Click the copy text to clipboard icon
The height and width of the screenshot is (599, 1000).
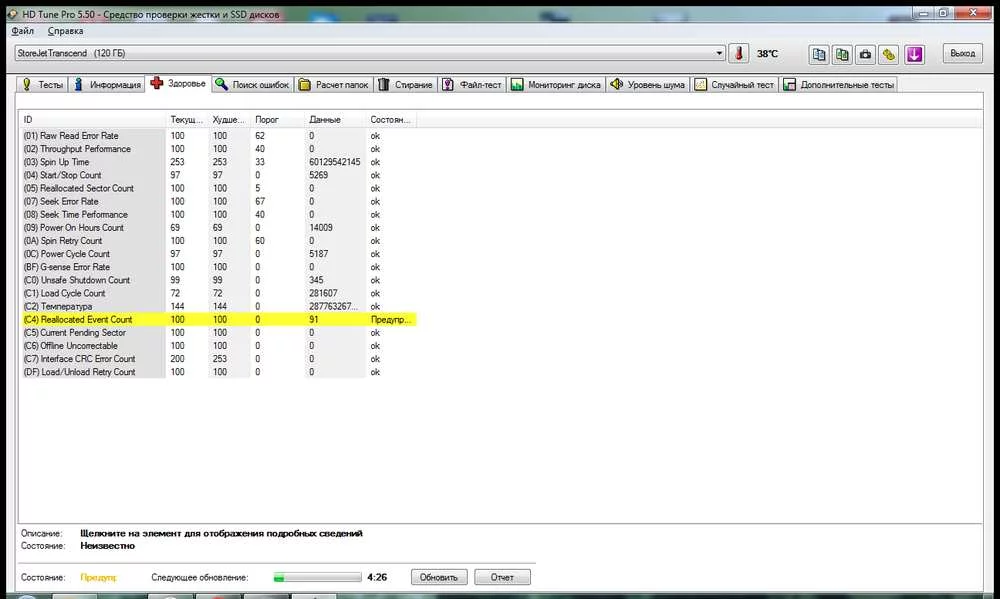[819, 53]
